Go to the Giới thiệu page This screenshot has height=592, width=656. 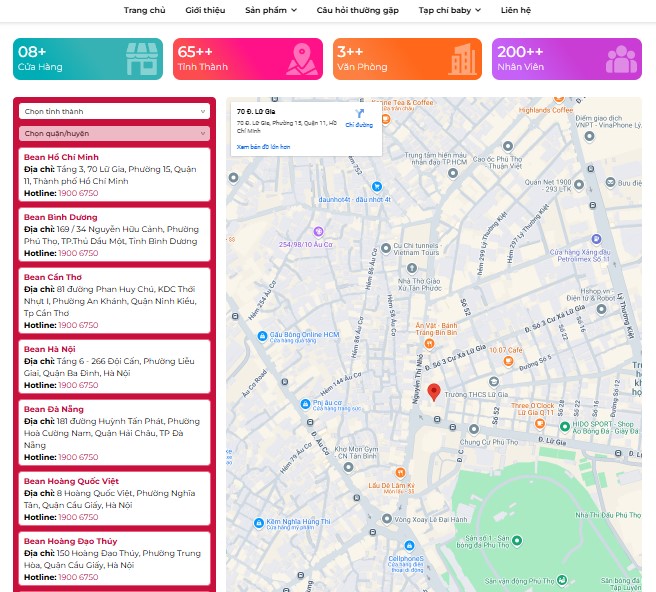[x=205, y=10]
